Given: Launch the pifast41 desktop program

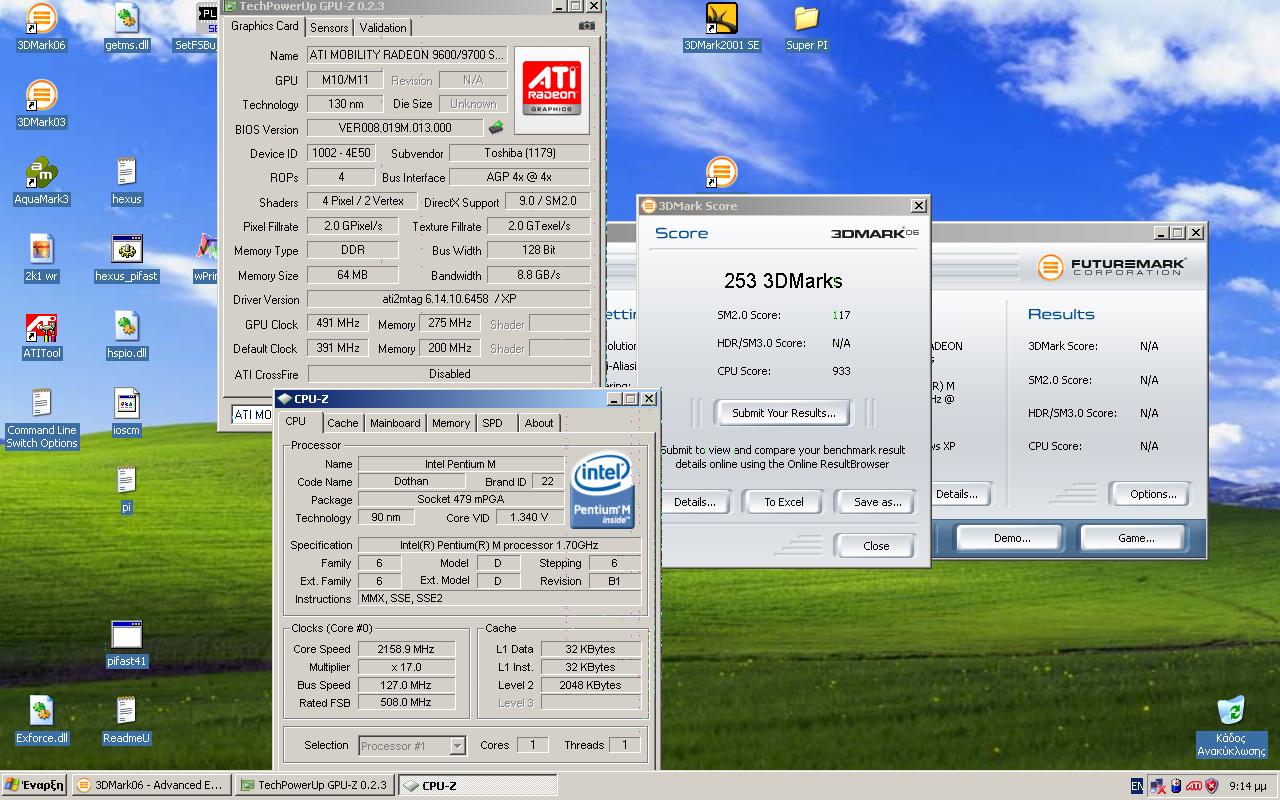Looking at the screenshot, I should tap(126, 643).
